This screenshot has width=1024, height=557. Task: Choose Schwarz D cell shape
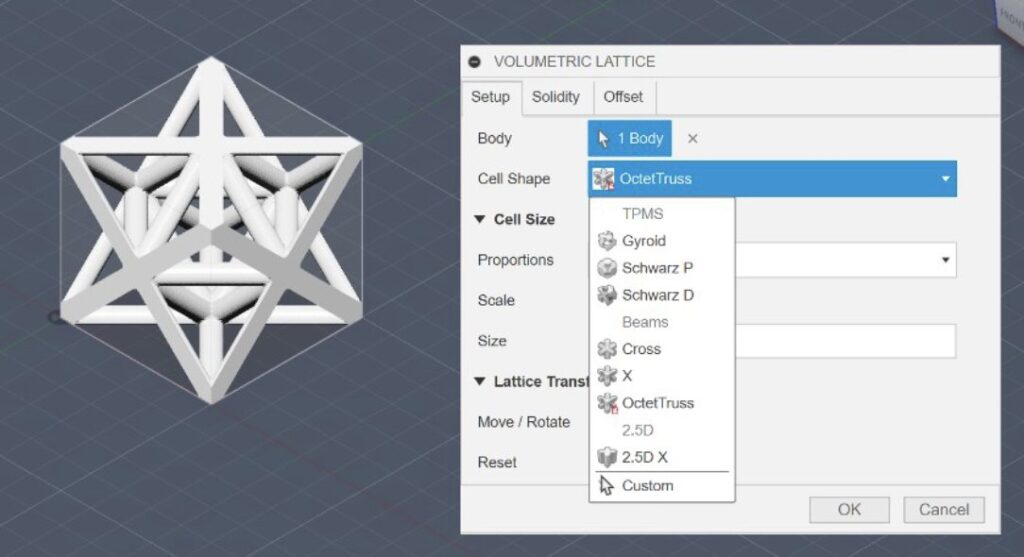(662, 295)
